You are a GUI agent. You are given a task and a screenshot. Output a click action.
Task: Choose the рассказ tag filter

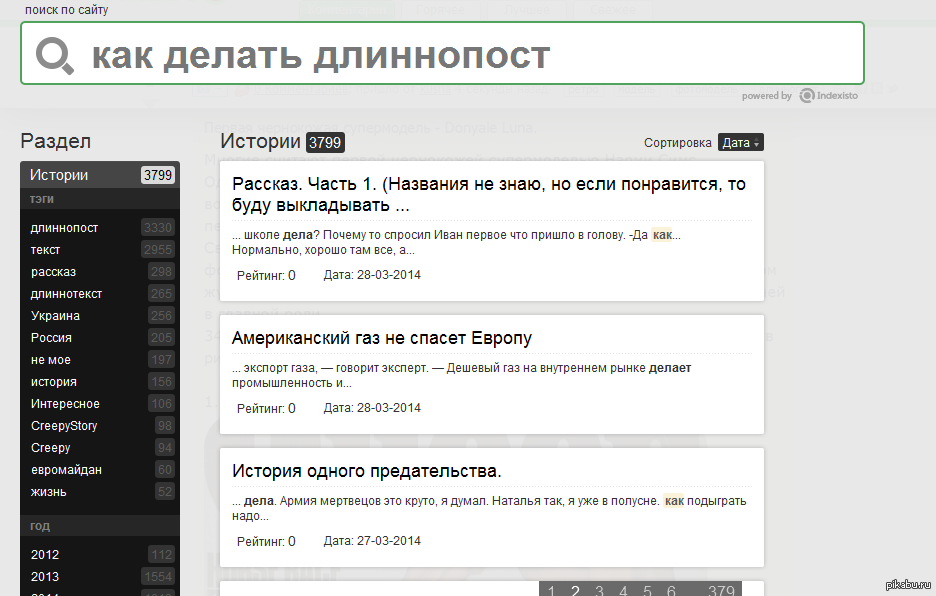[x=53, y=272]
